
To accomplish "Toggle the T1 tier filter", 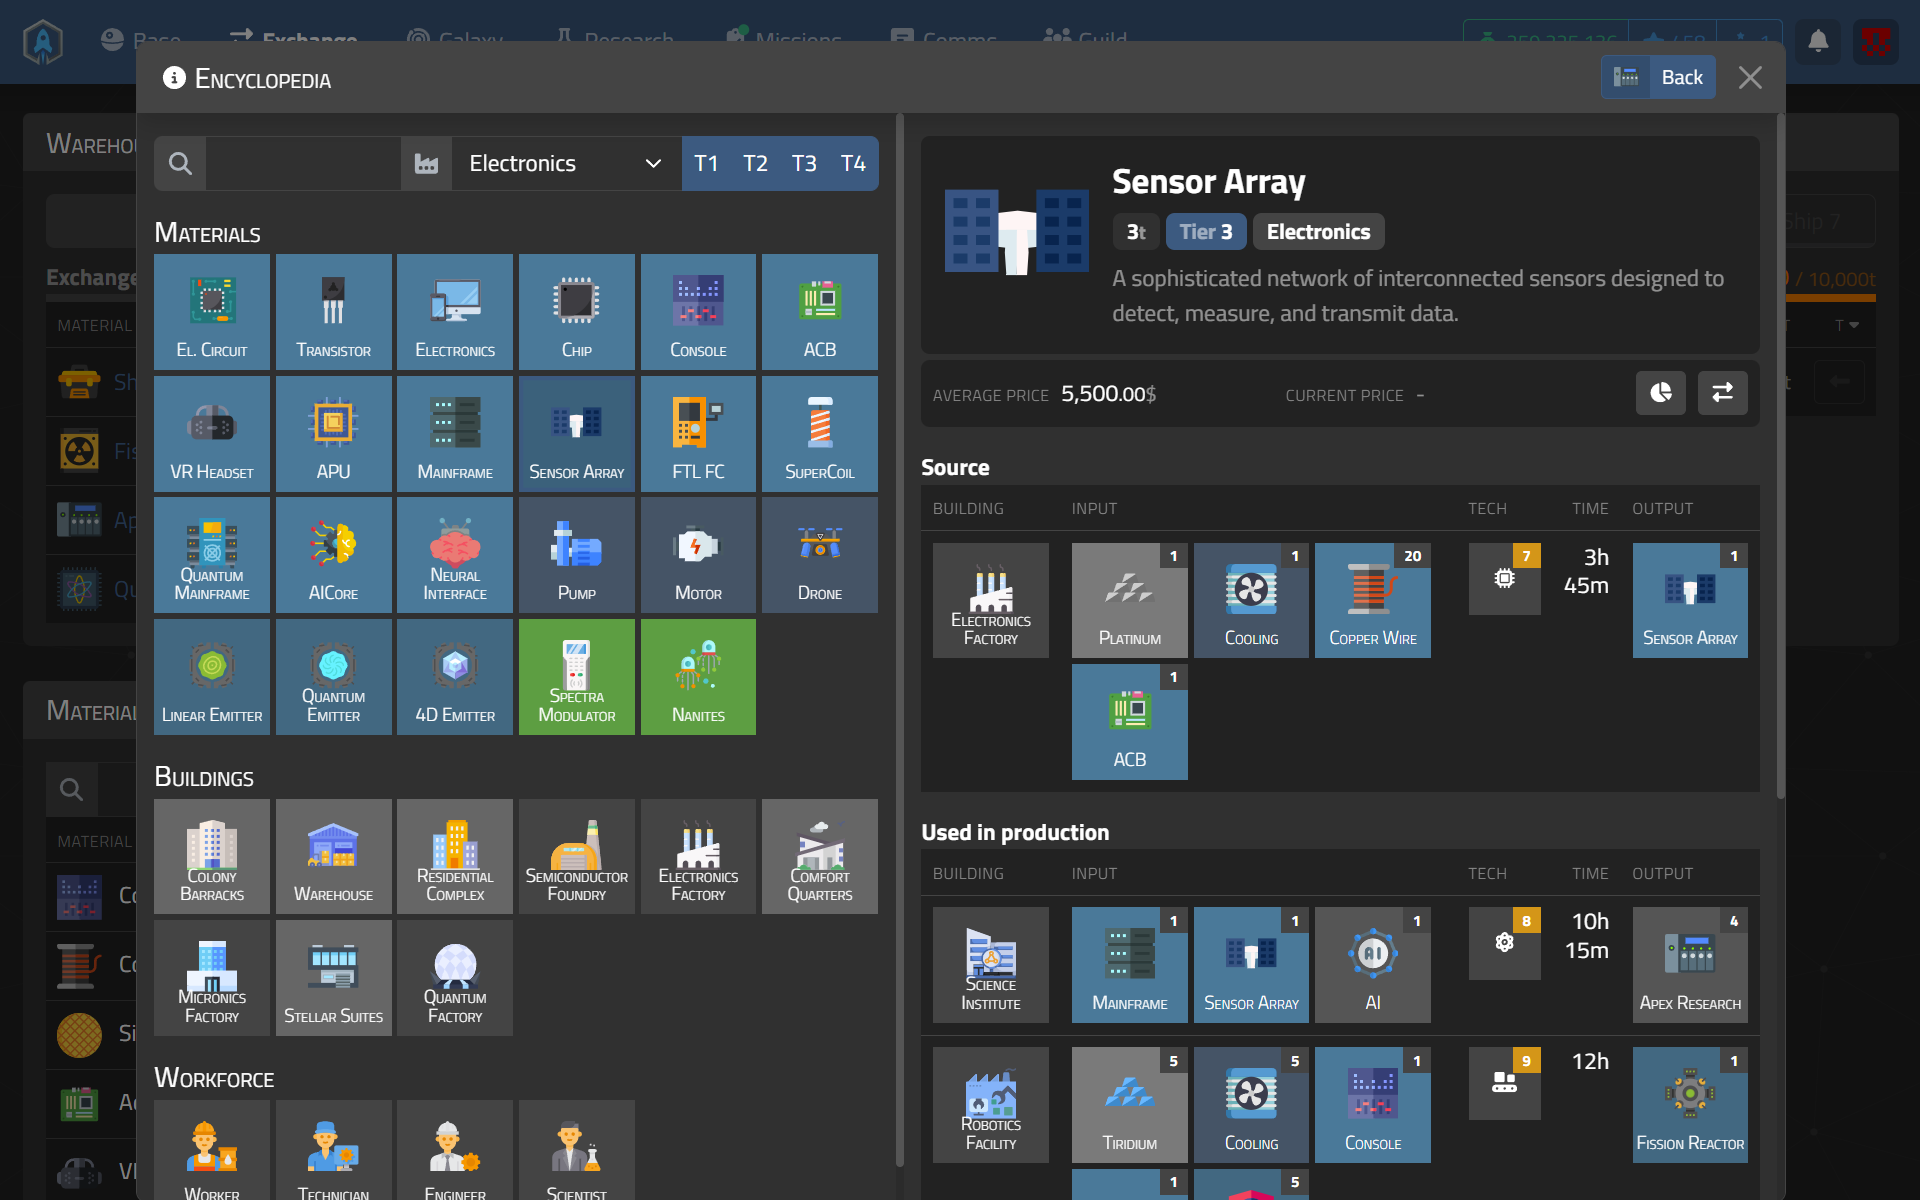I will pos(706,163).
